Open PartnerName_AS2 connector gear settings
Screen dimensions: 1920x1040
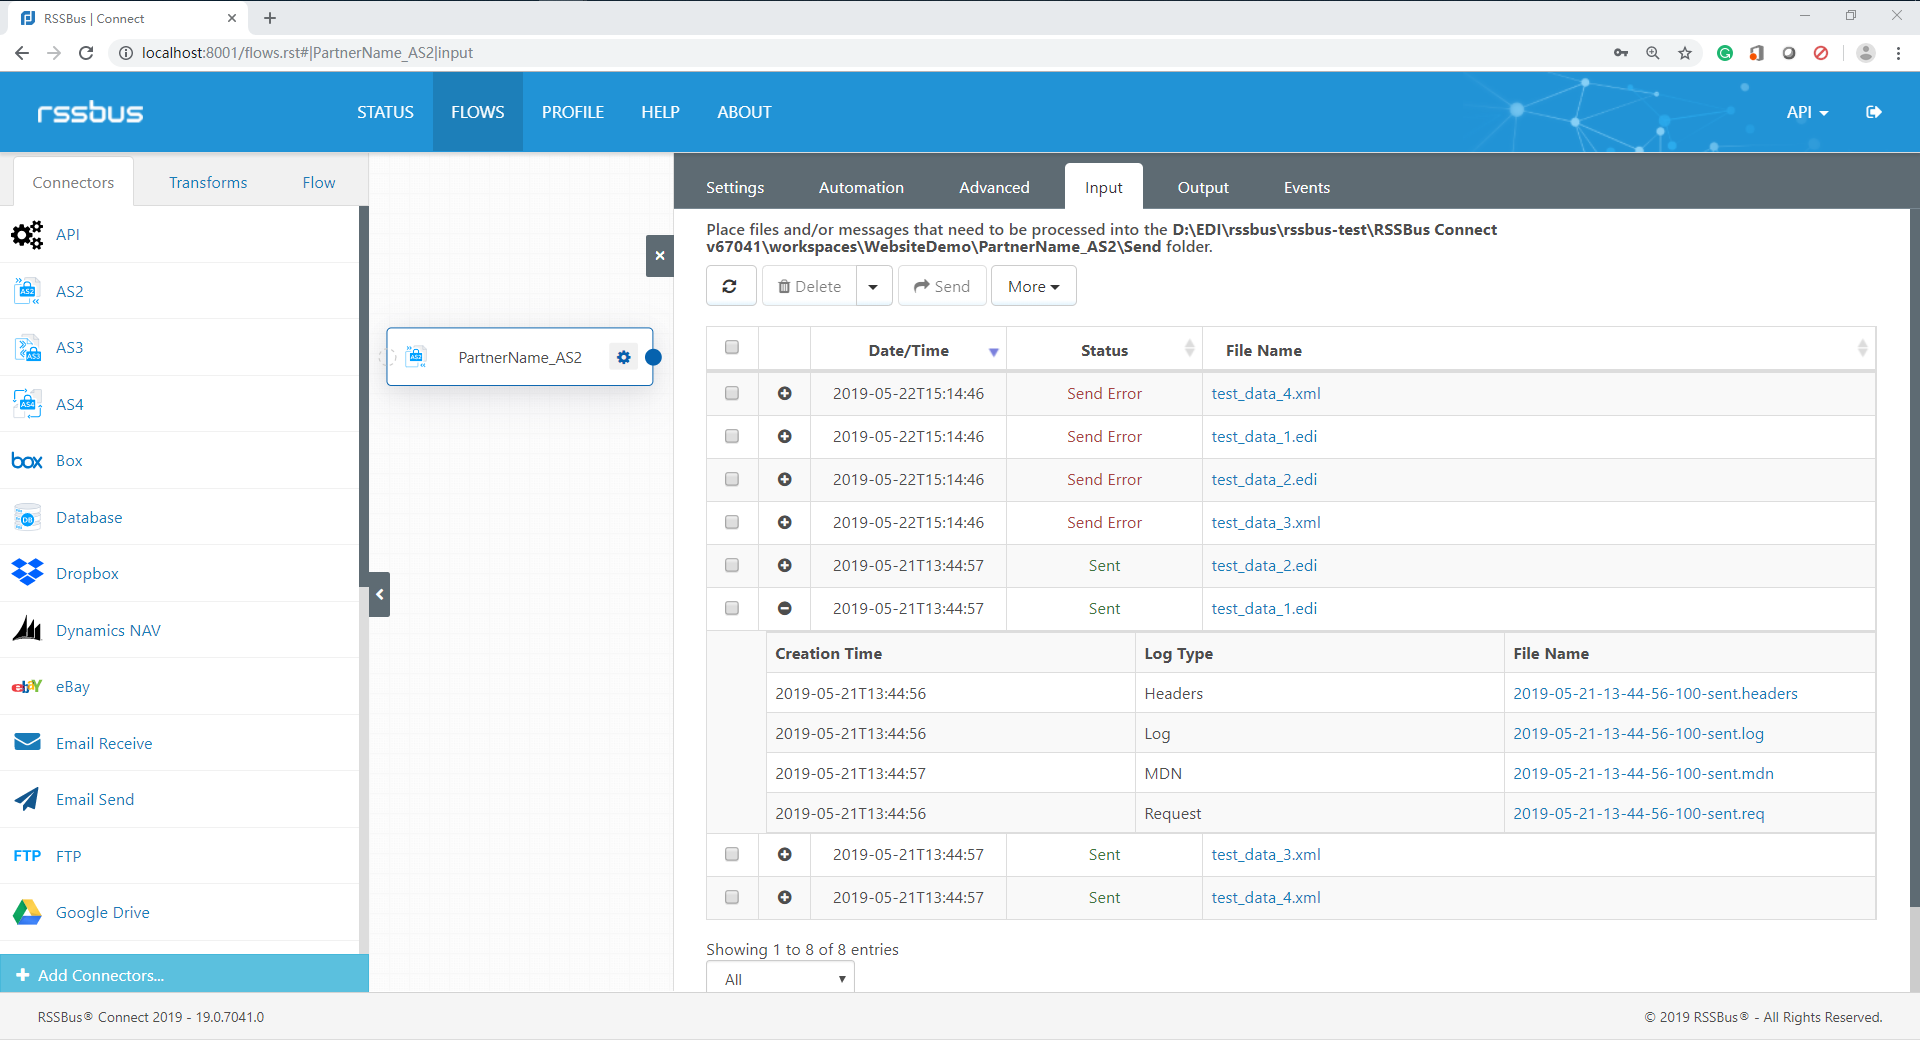pyautogui.click(x=624, y=357)
